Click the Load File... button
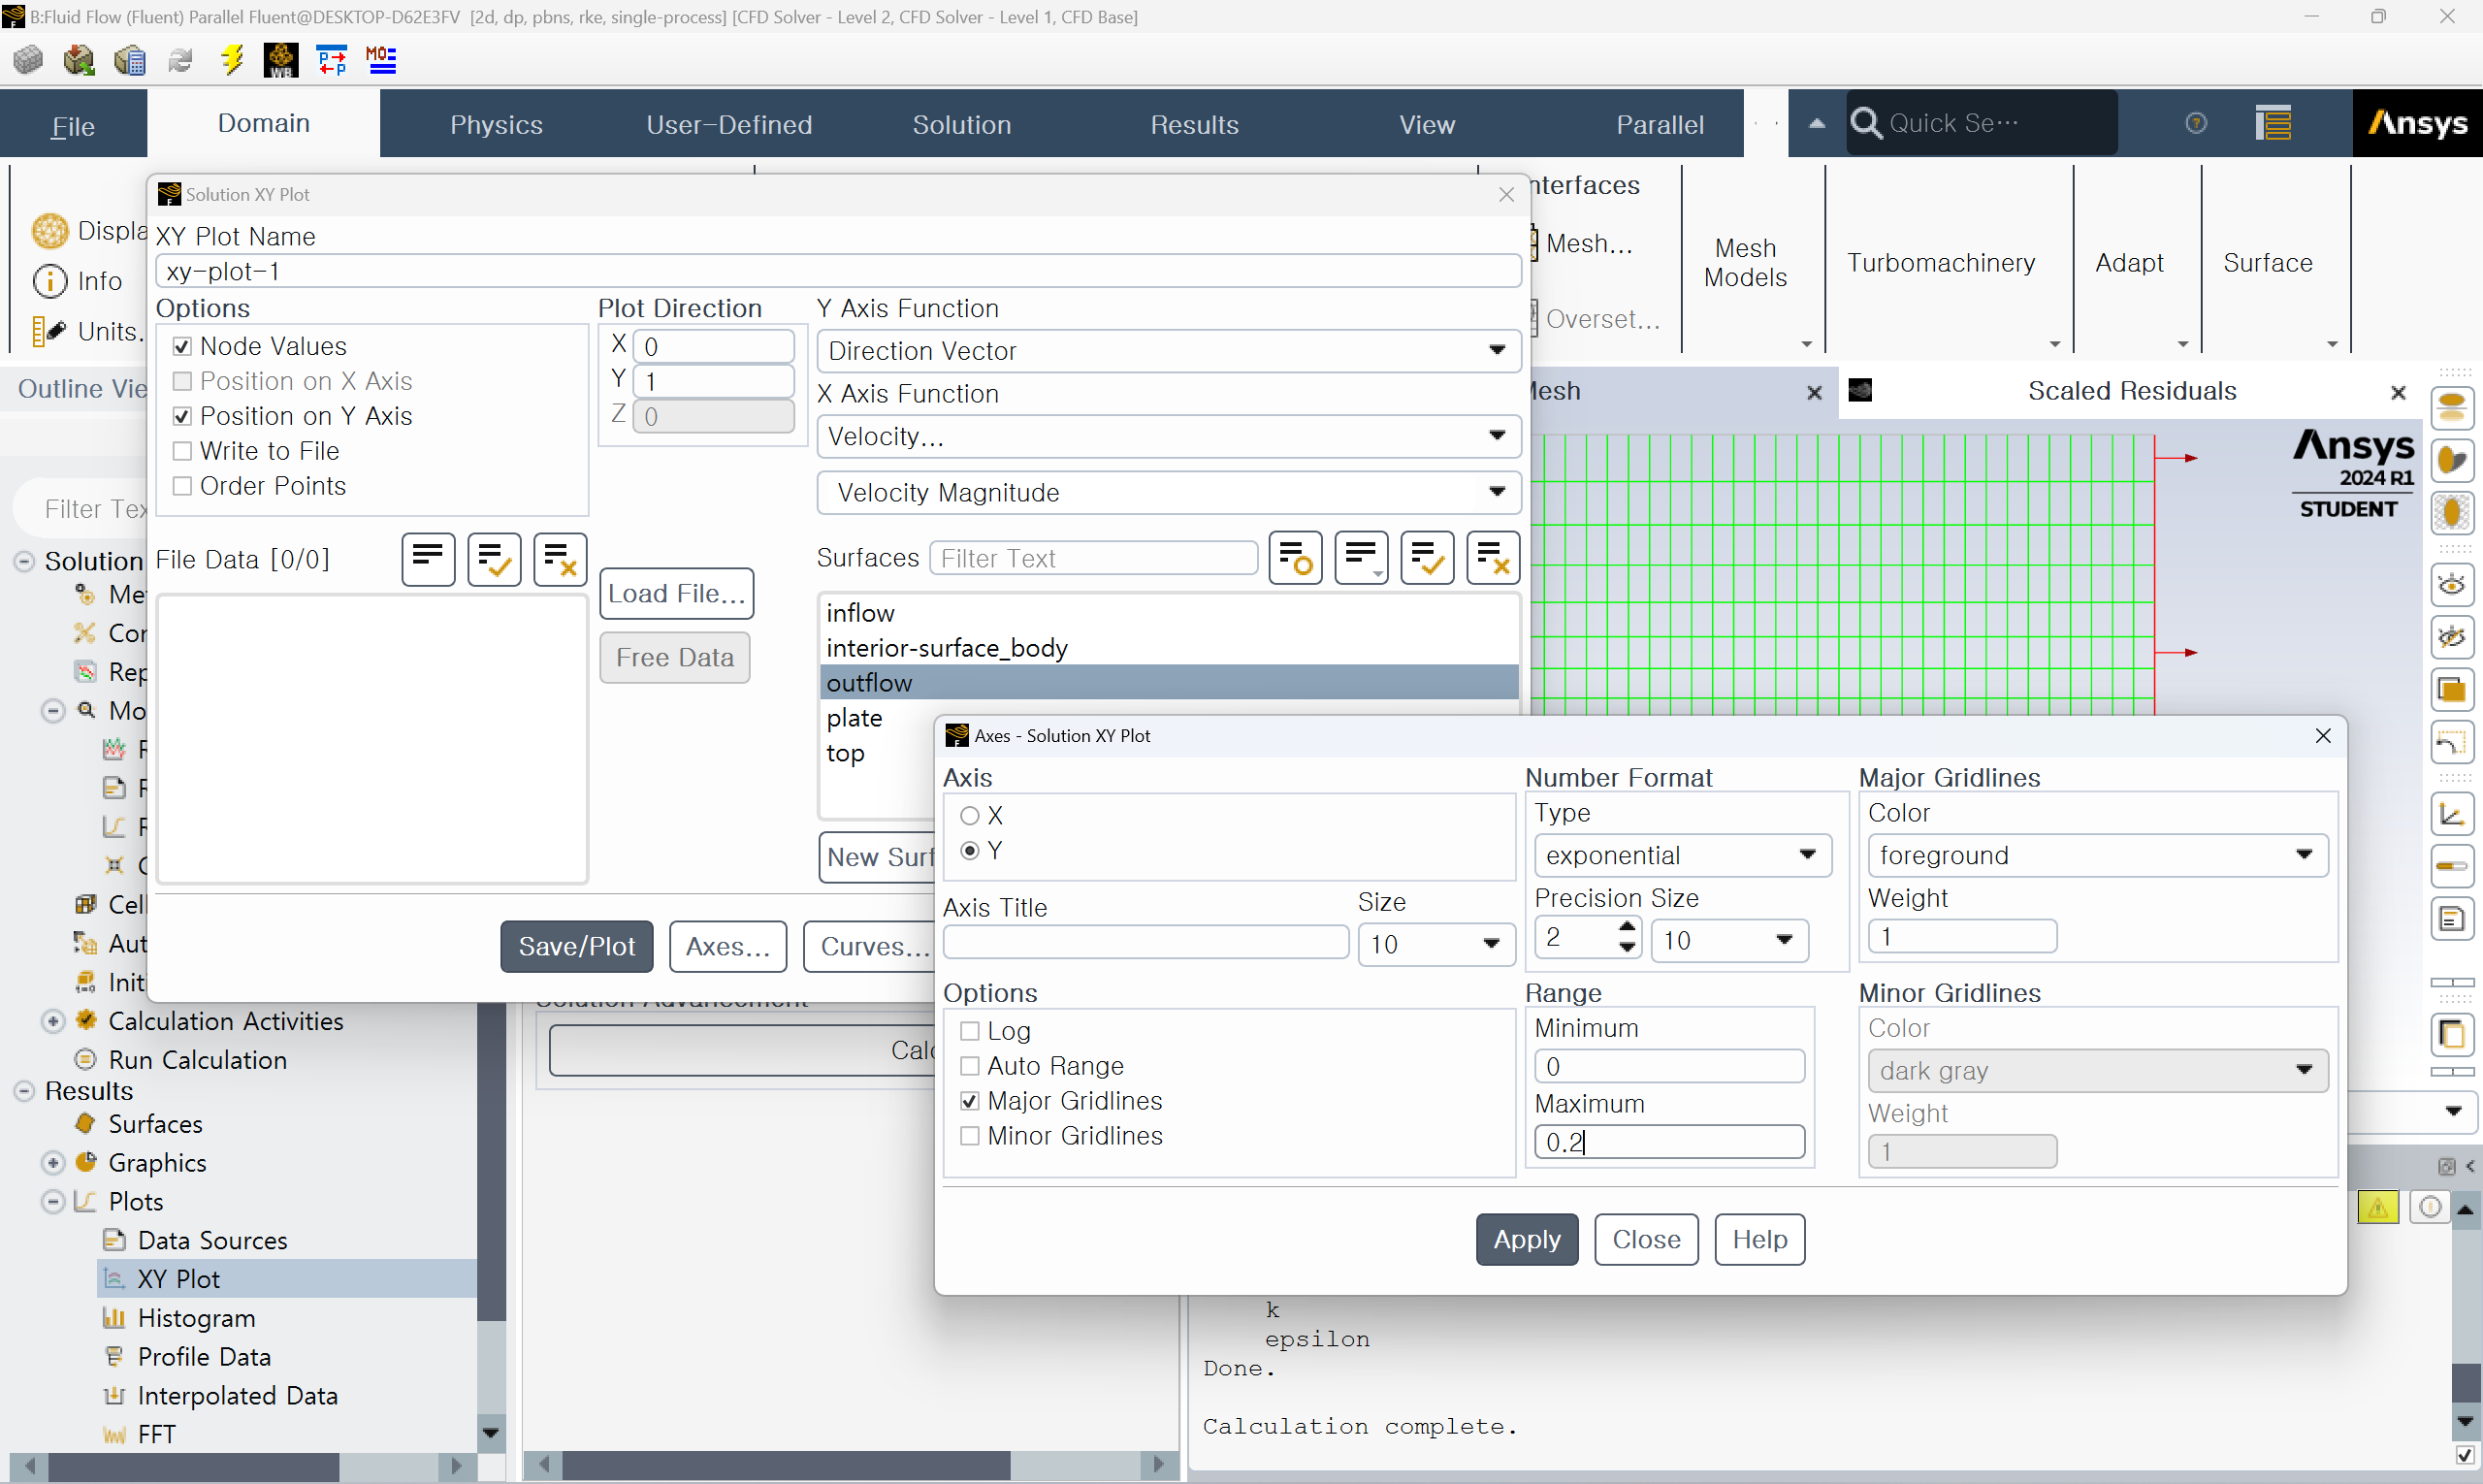The image size is (2483, 1484). point(676,593)
